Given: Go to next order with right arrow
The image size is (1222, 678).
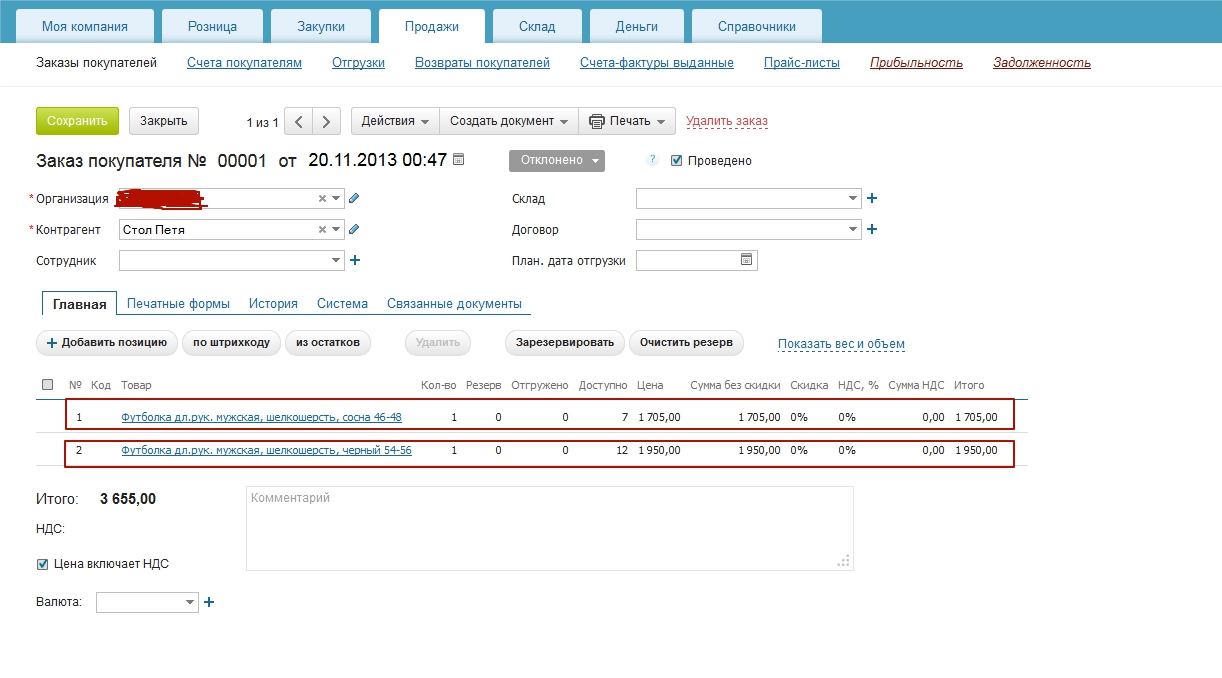Looking at the screenshot, I should click(x=326, y=121).
